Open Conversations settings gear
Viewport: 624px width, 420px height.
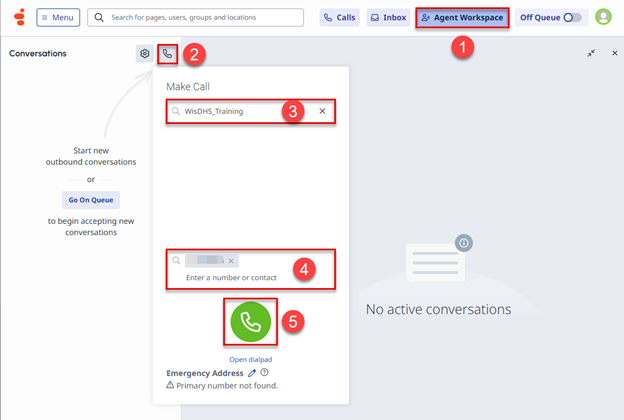coord(145,53)
